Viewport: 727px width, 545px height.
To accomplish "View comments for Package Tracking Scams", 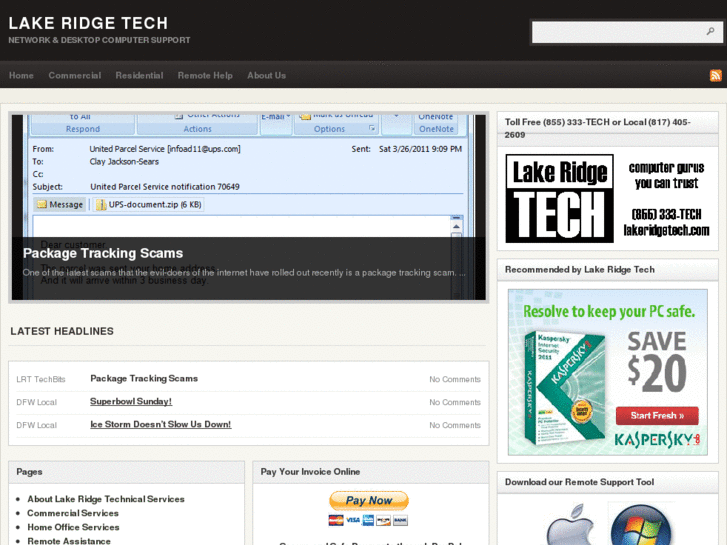I will point(455,379).
